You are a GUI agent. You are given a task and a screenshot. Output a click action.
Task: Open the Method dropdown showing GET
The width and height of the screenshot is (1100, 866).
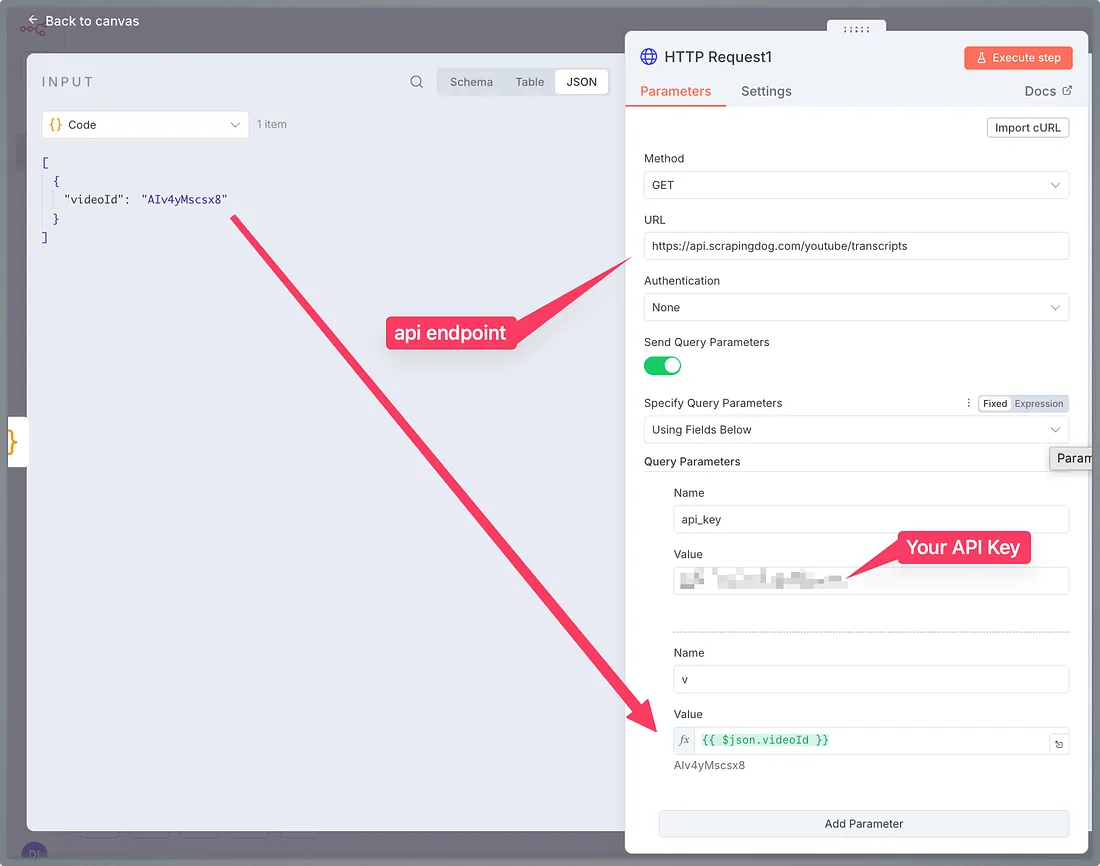(x=856, y=185)
